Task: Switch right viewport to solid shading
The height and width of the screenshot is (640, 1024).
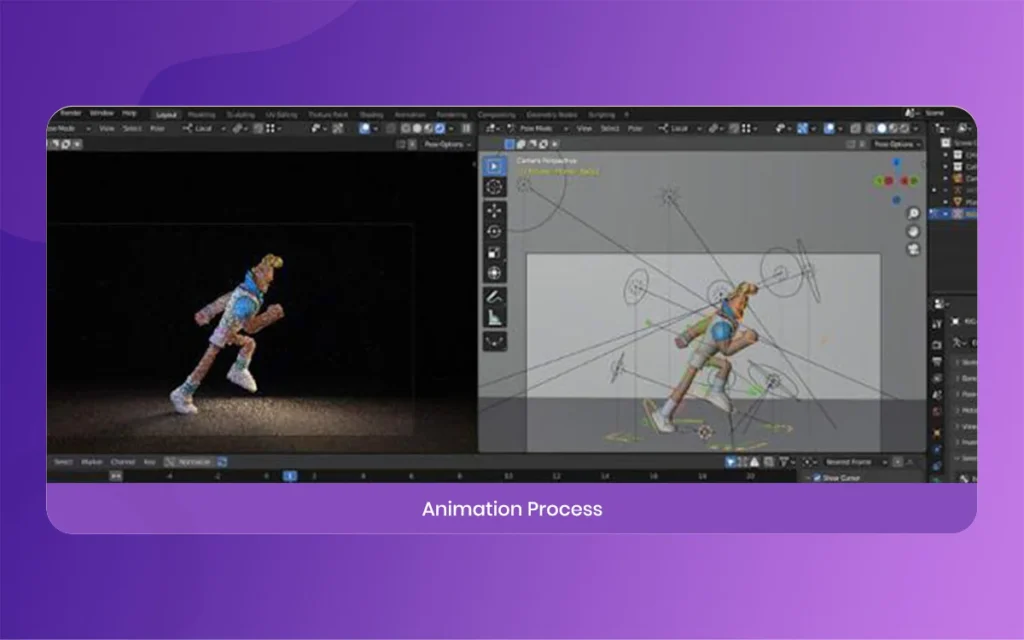Action: coord(882,129)
